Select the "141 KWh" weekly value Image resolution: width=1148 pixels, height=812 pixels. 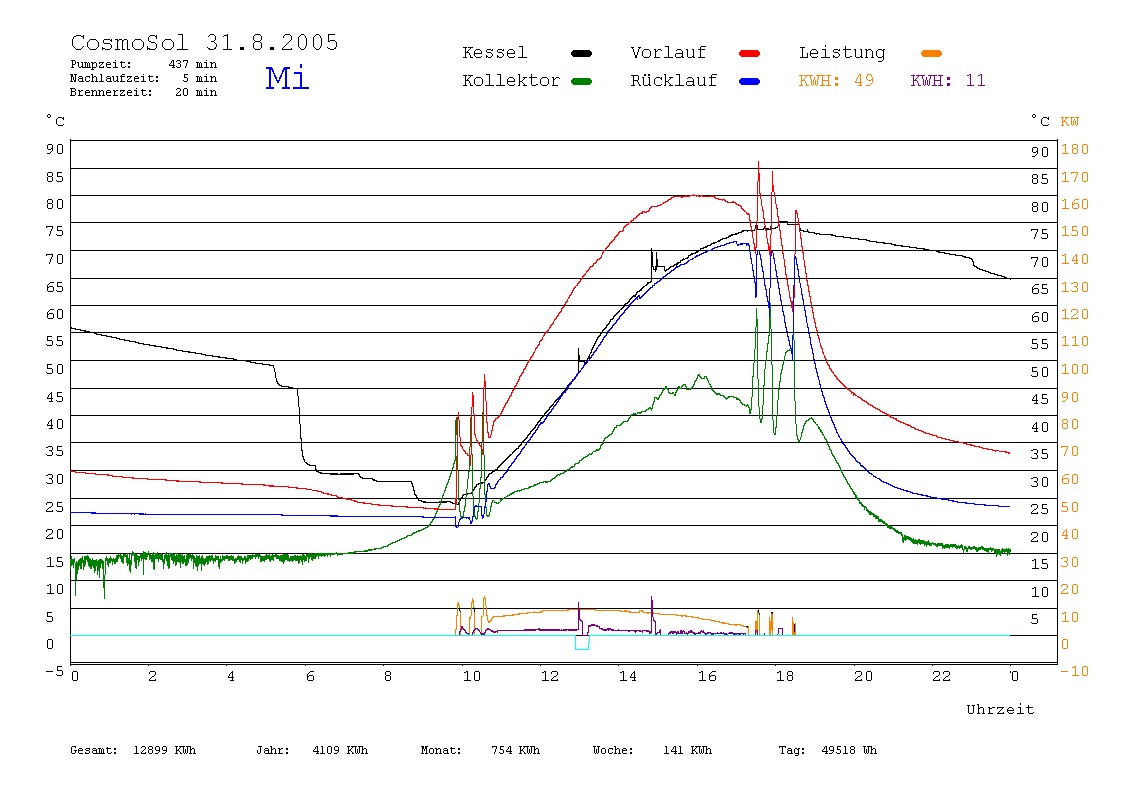687,750
